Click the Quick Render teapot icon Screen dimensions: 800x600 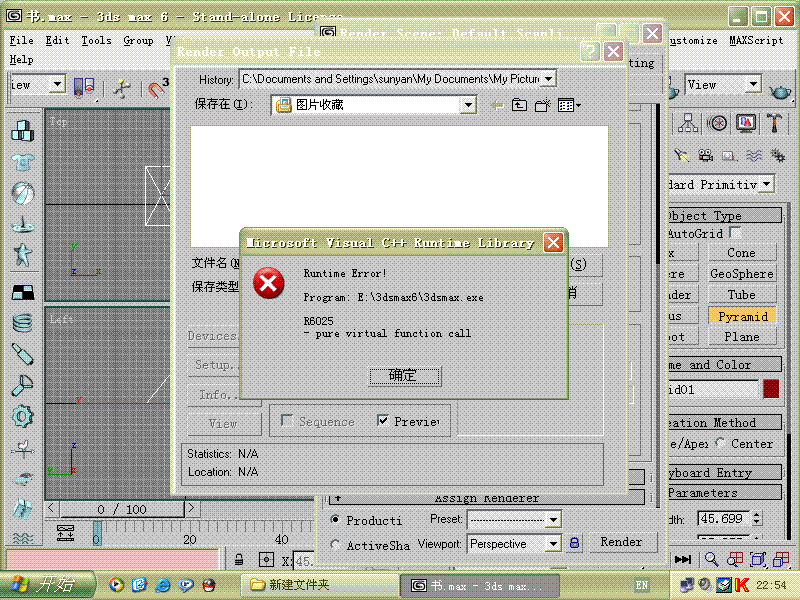click(x=780, y=92)
